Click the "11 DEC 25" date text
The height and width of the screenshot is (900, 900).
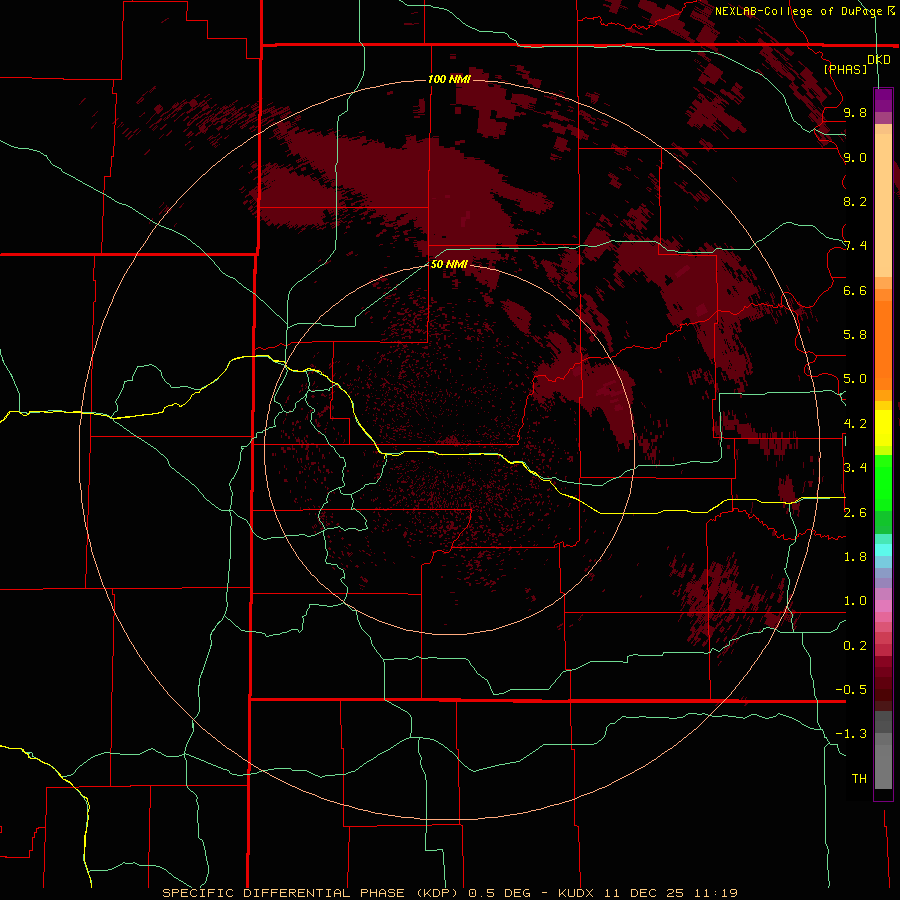tap(645, 893)
